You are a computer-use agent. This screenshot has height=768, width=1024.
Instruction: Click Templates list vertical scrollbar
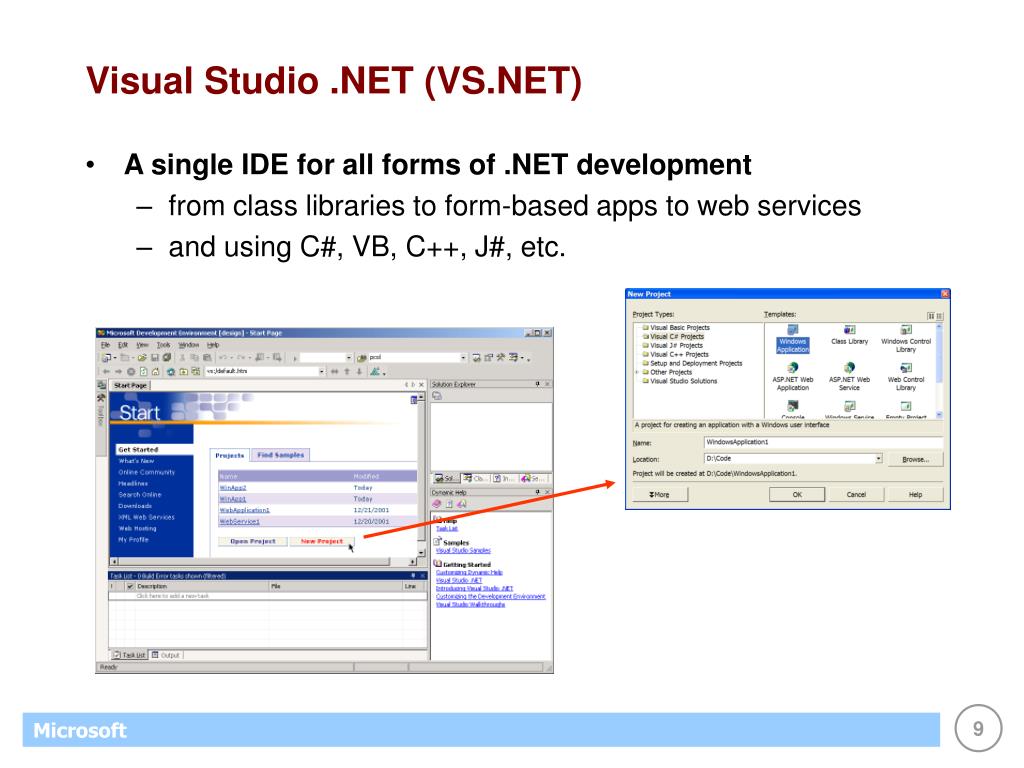[939, 370]
